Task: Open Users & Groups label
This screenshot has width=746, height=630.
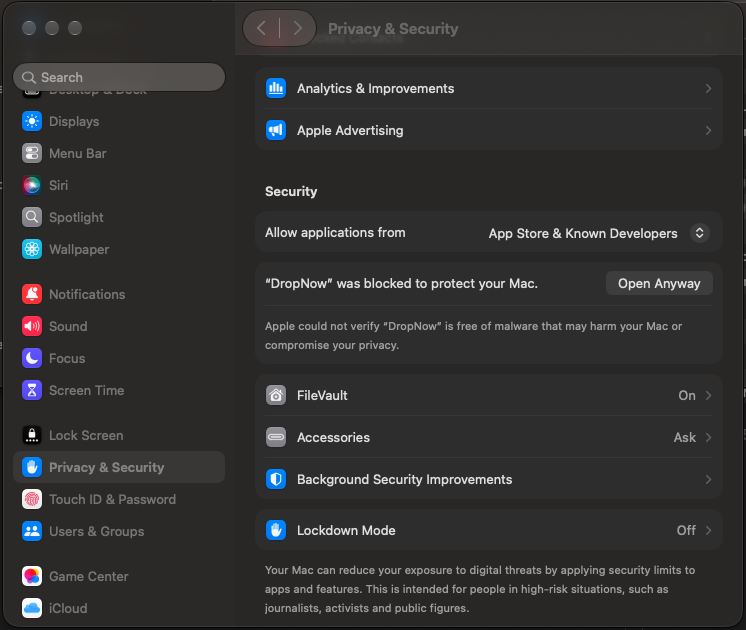Action: (97, 531)
